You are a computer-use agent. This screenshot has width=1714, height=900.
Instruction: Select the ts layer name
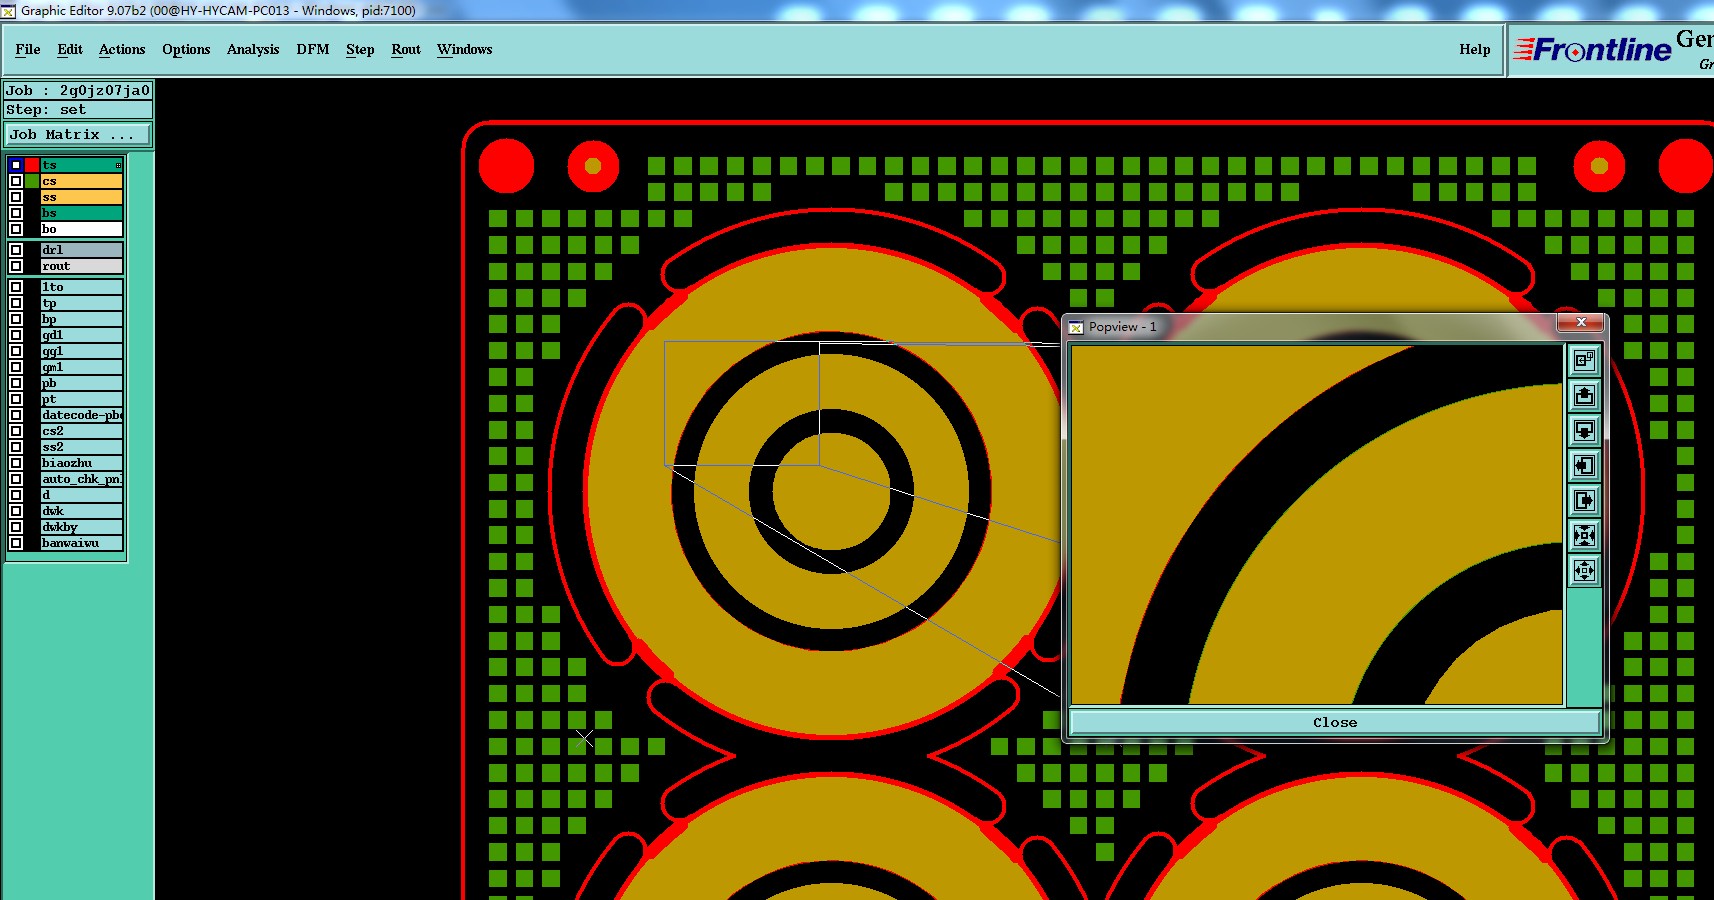tap(81, 165)
